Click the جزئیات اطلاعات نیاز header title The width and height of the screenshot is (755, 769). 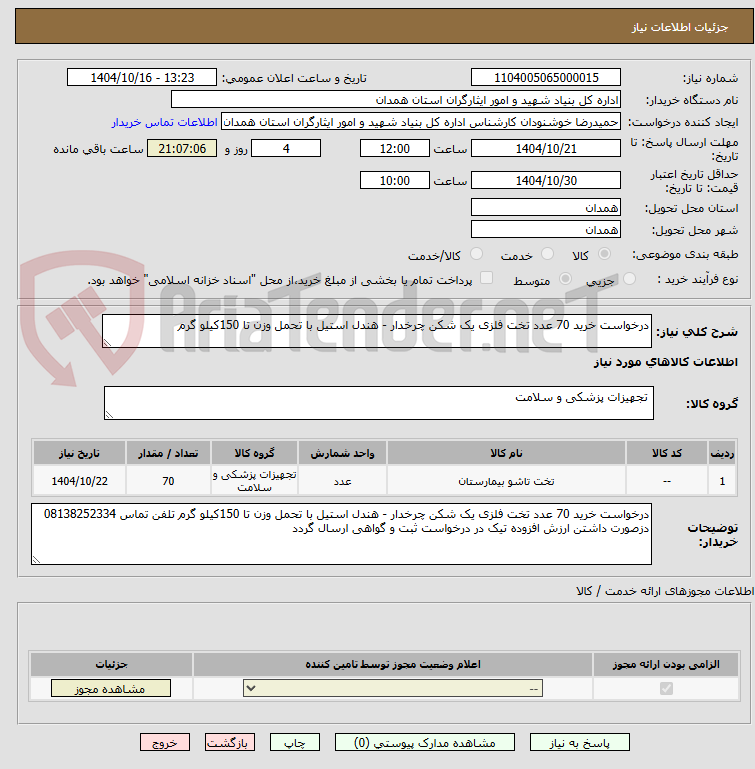tap(679, 27)
